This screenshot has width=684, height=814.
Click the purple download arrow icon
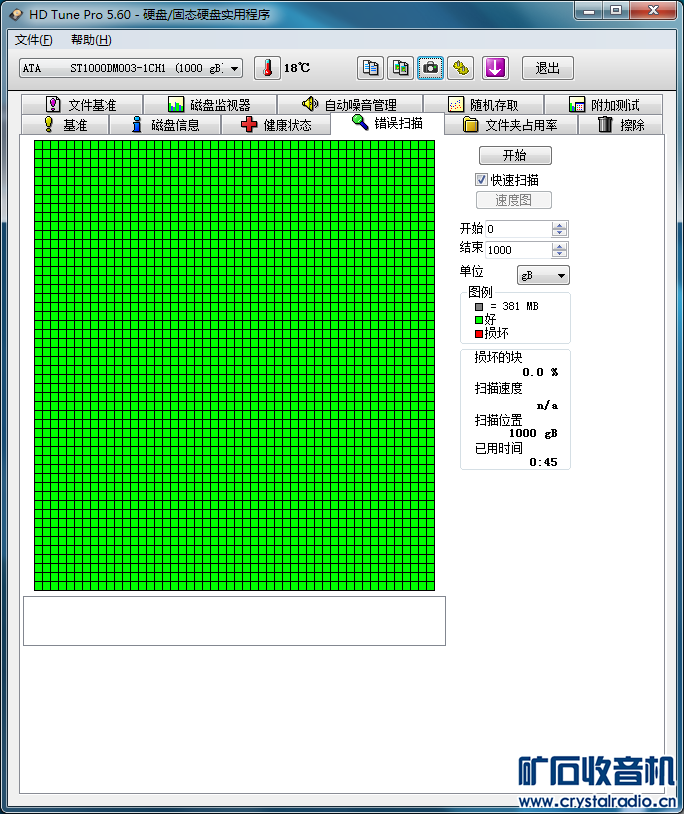[495, 68]
